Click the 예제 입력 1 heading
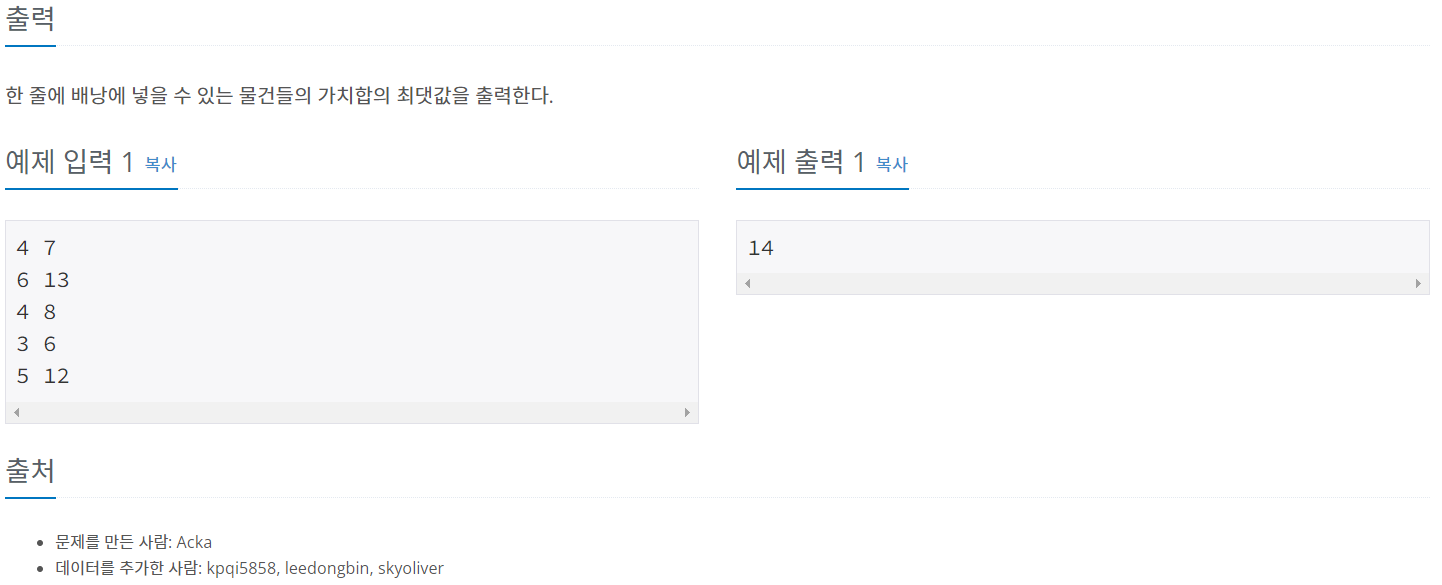Image resolution: width=1442 pixels, height=585 pixels. [x=69, y=160]
